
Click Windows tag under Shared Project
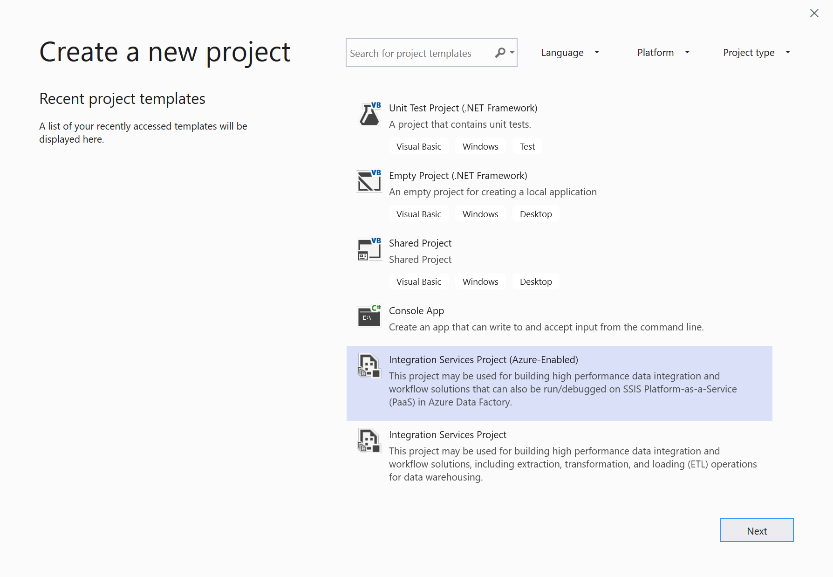[480, 282]
